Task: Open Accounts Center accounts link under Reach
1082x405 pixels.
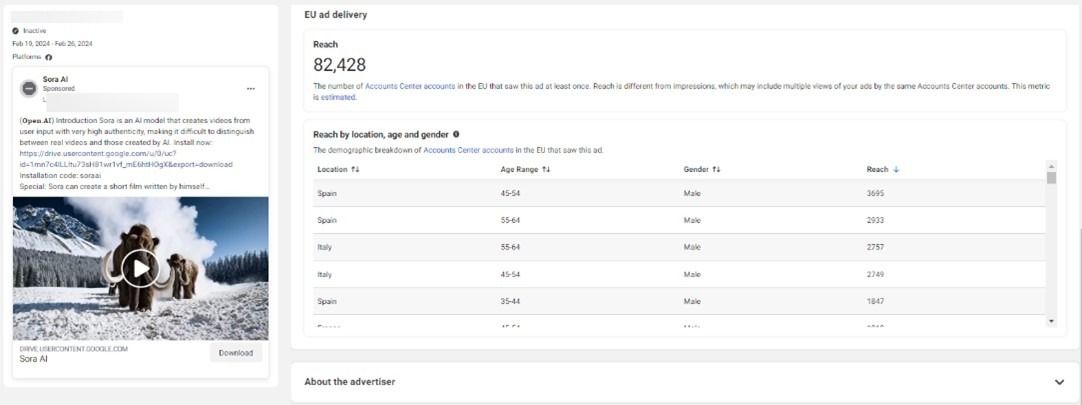Action: point(410,86)
